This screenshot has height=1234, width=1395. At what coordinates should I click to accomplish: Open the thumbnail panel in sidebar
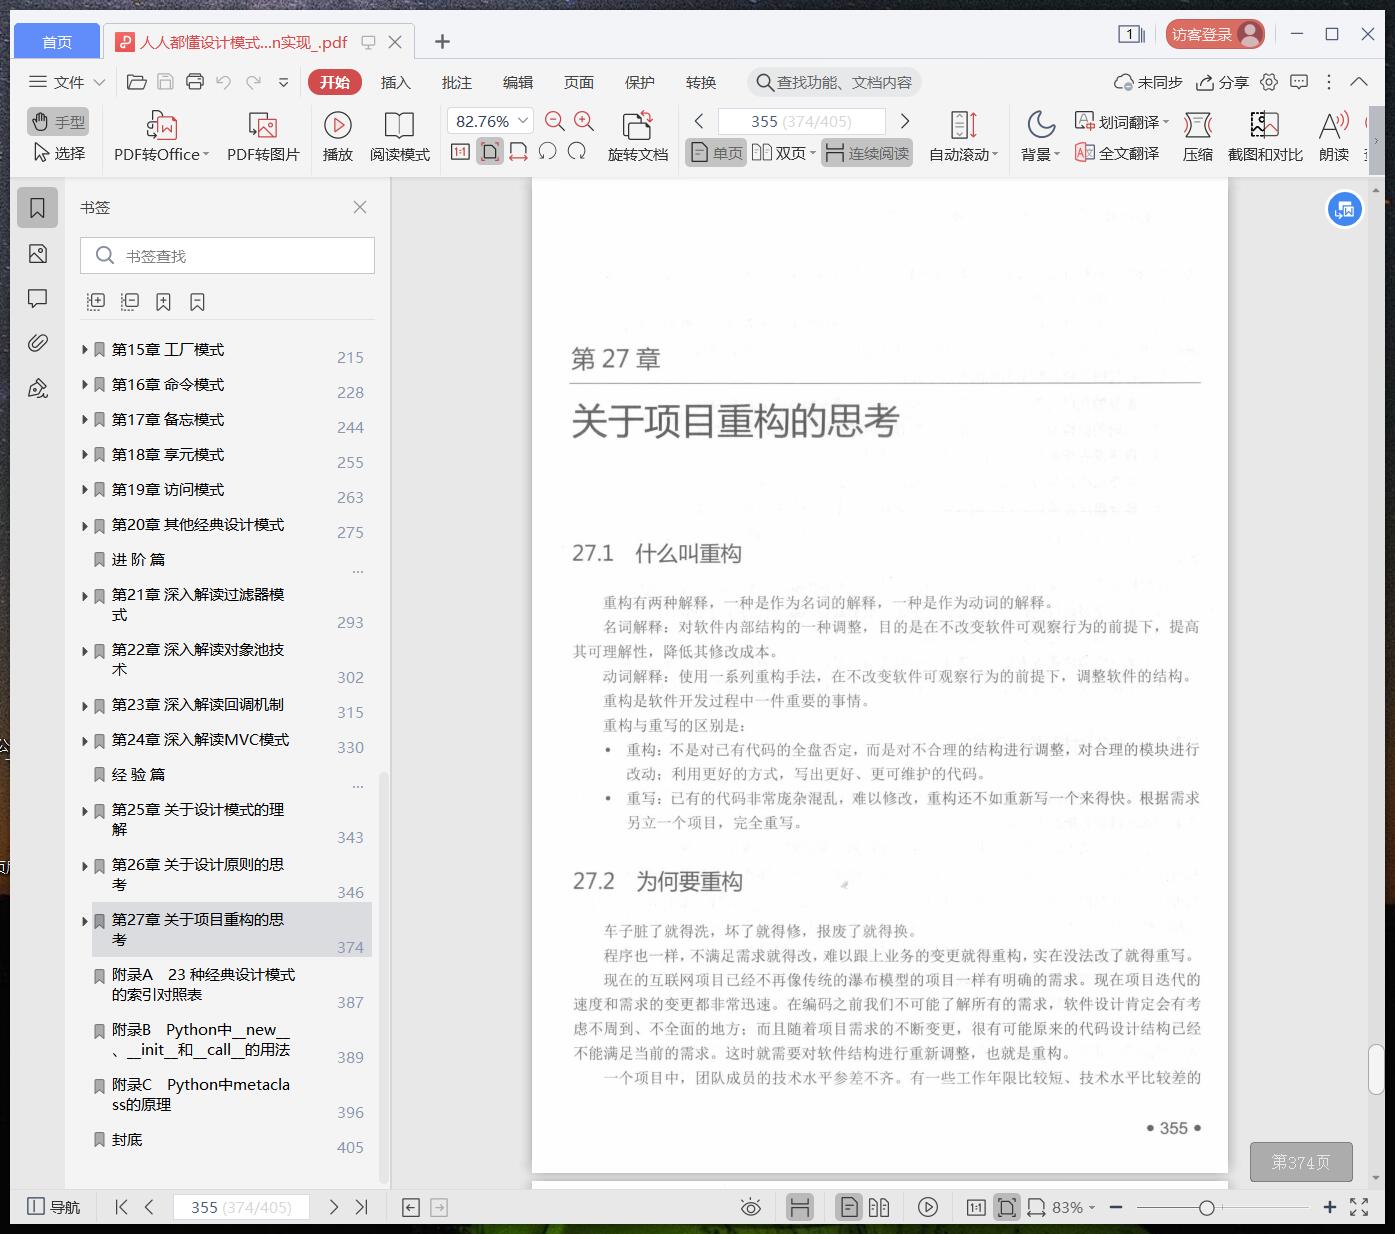click(38, 254)
